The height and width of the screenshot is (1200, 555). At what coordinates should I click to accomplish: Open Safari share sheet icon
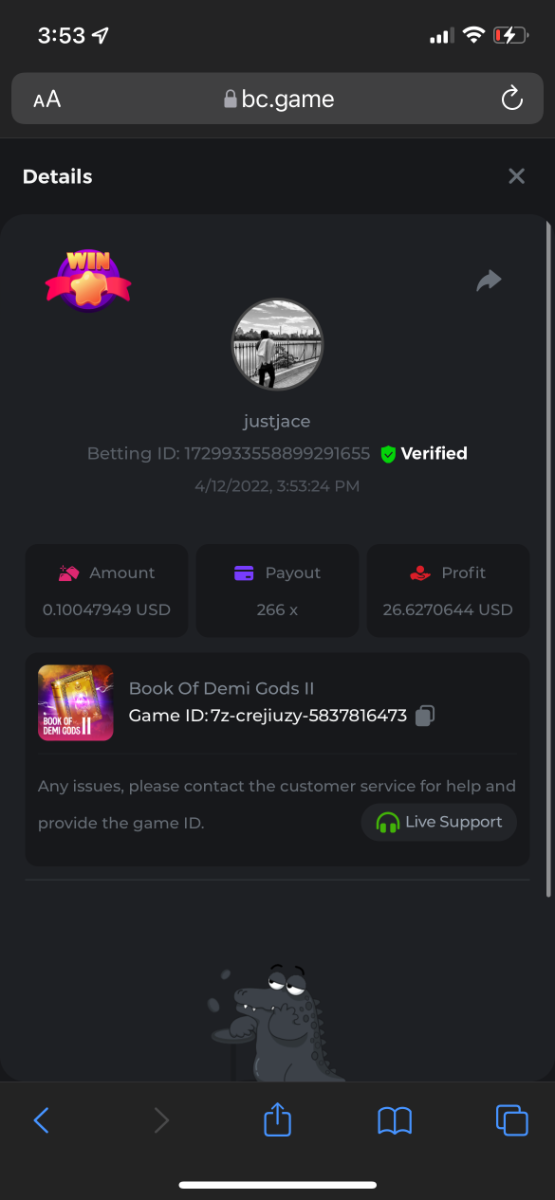(277, 1119)
